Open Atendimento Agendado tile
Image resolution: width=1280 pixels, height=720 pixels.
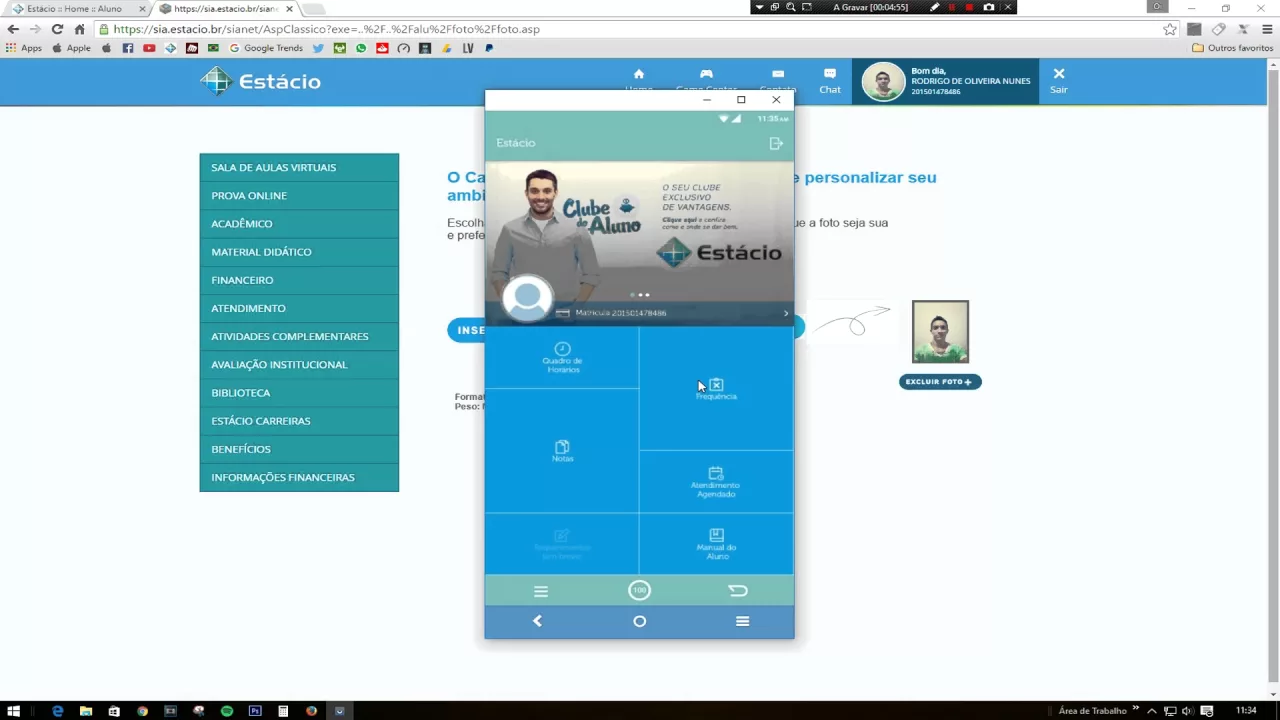pos(716,482)
